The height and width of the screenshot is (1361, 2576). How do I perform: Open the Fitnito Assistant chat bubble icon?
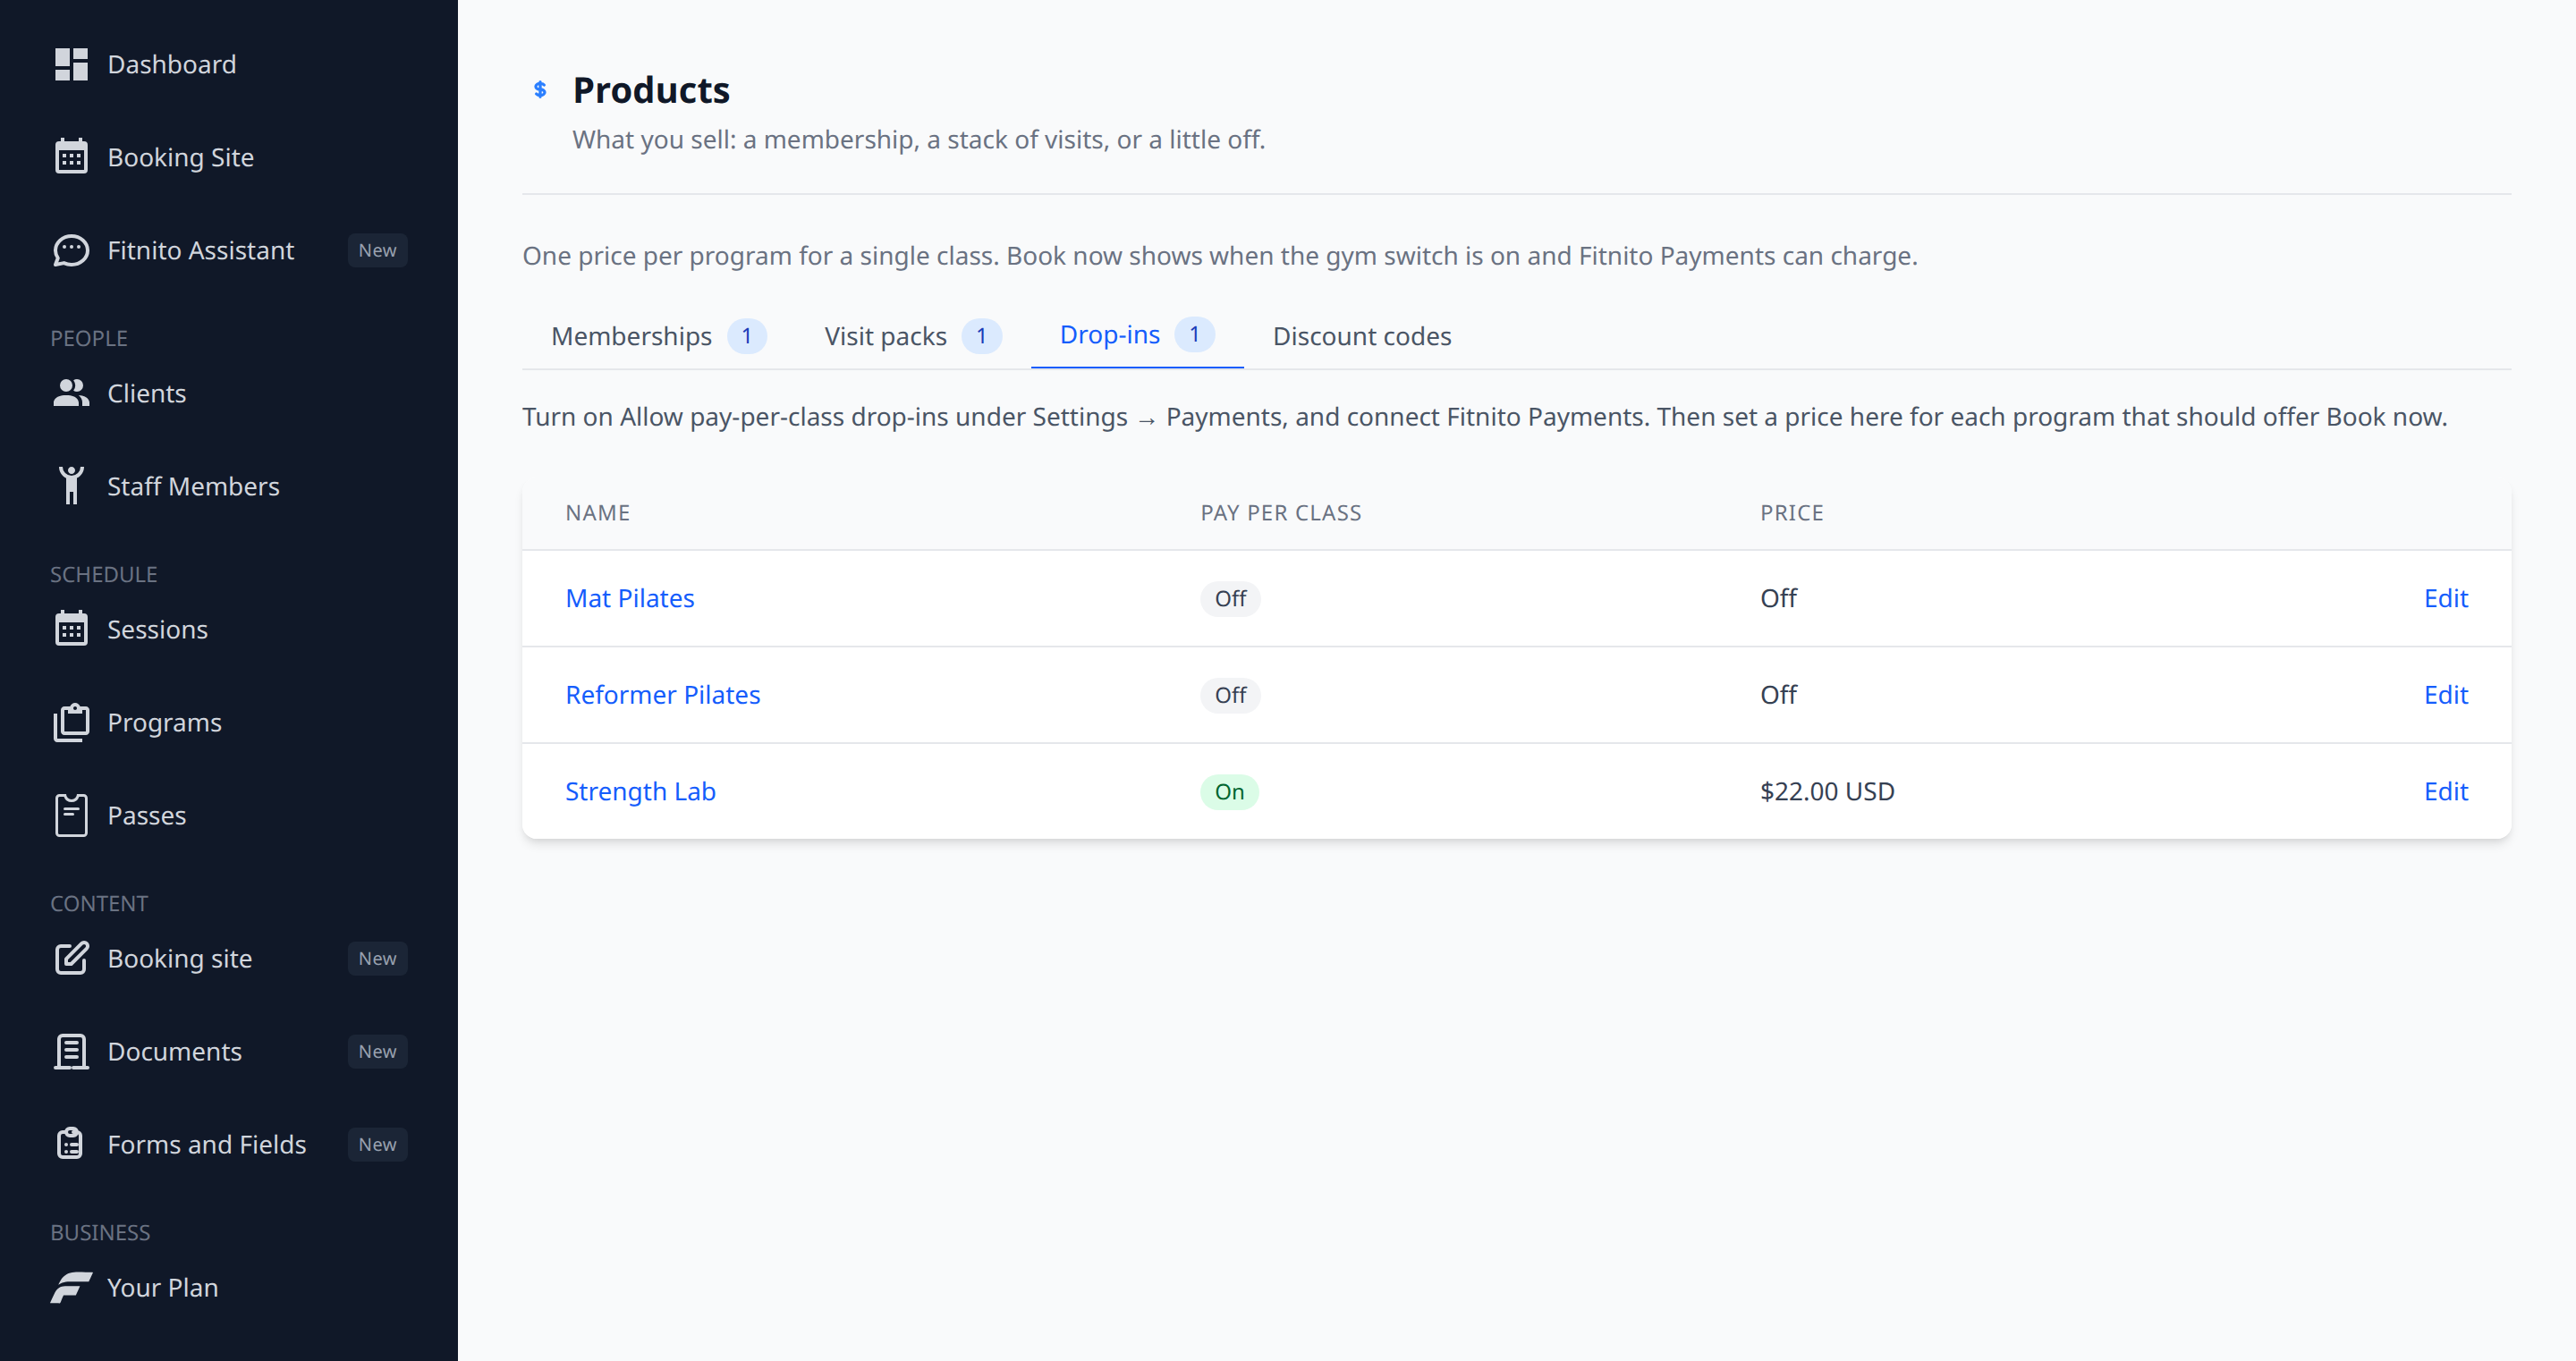click(x=71, y=250)
